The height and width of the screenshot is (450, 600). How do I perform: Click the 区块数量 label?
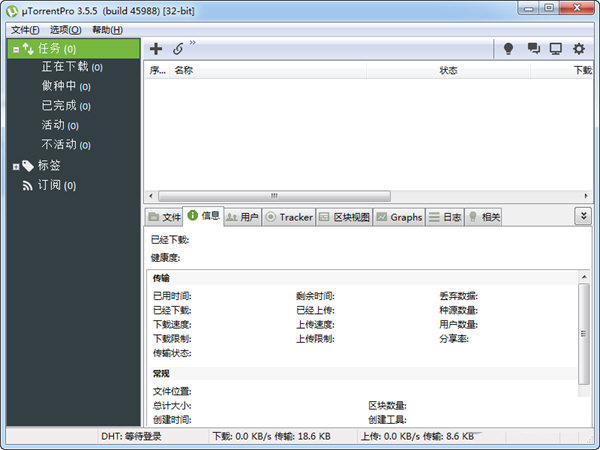(x=387, y=406)
